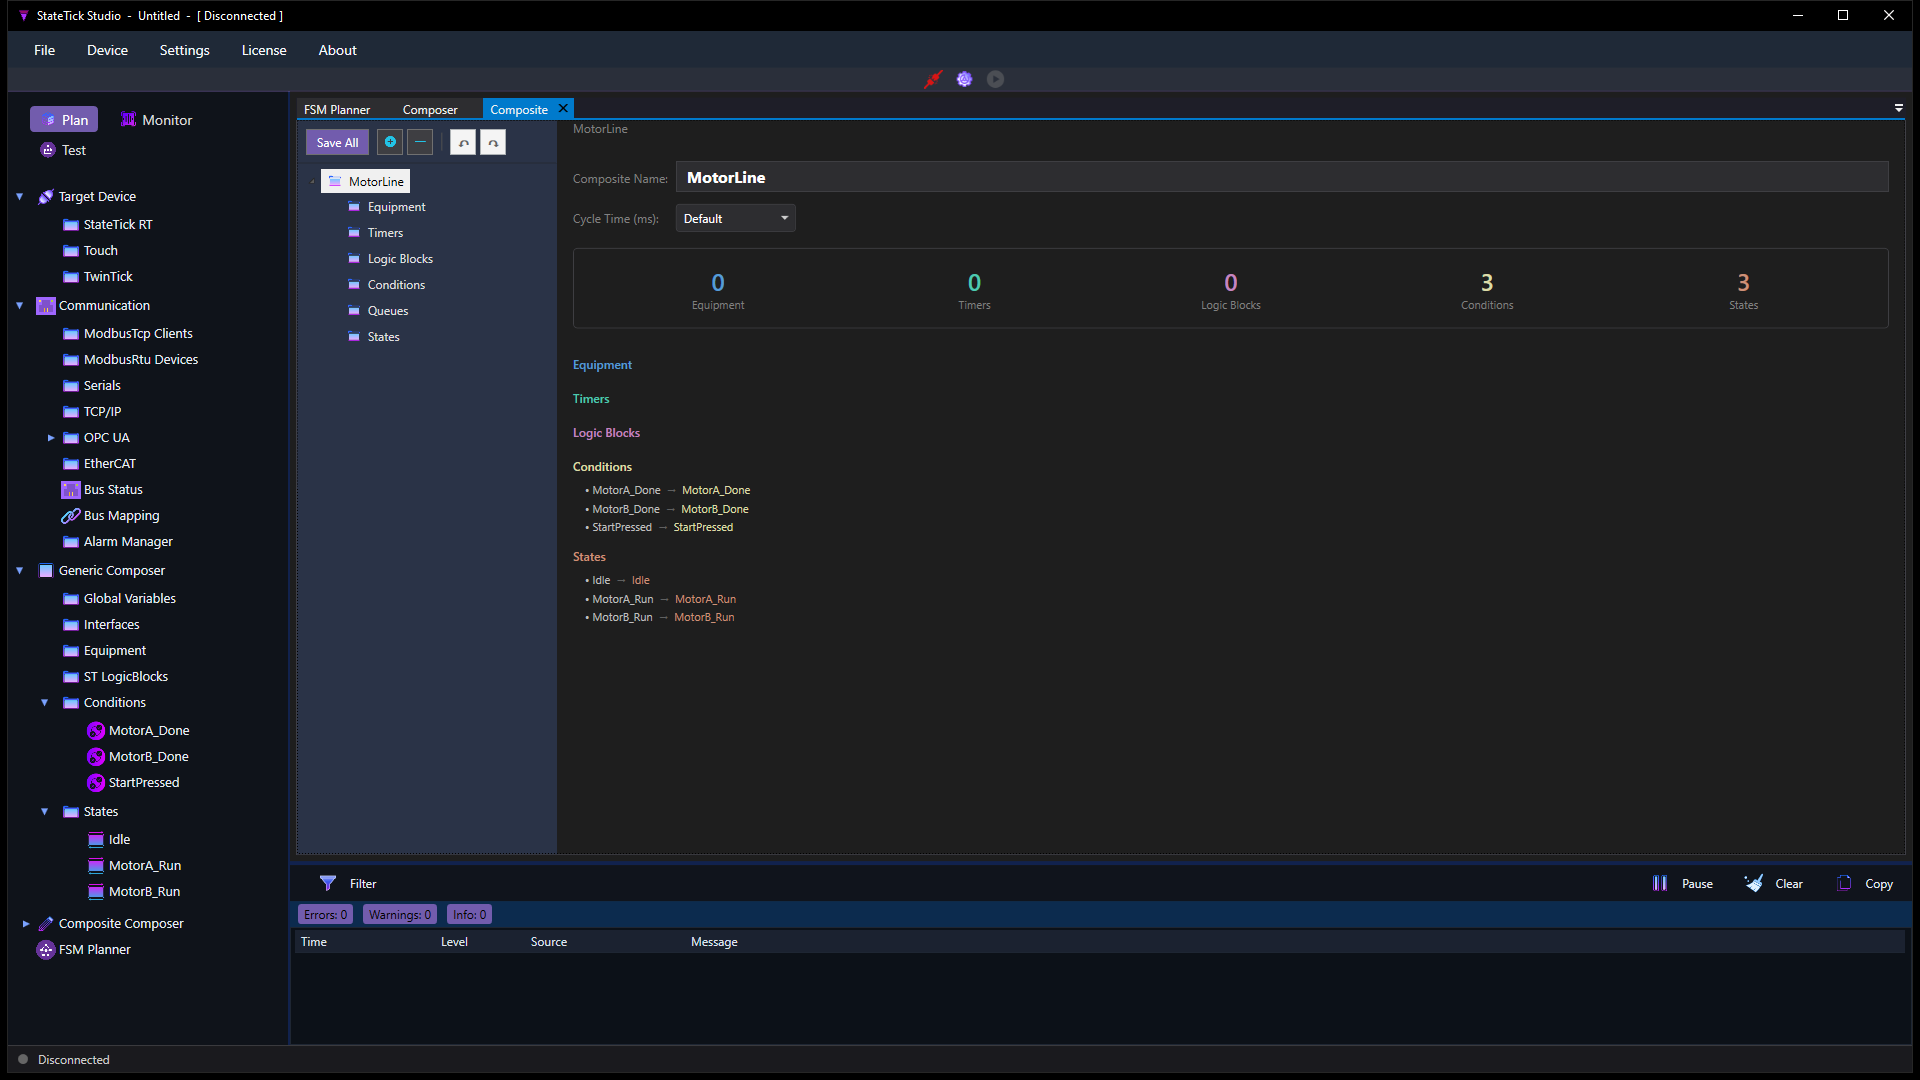Click the StartPressed condition icon
This screenshot has height=1080, width=1920.
click(x=96, y=783)
